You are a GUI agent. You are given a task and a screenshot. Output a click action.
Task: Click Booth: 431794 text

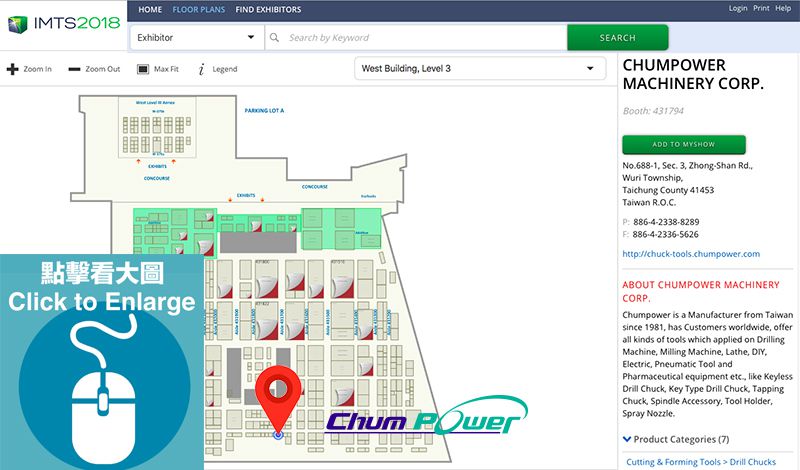pyautogui.click(x=653, y=111)
